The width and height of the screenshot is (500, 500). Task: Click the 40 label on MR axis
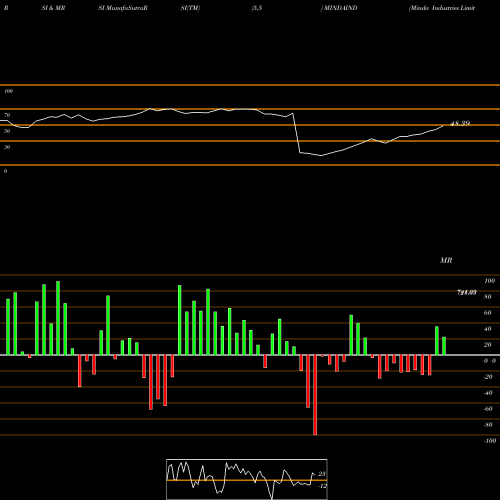click(x=488, y=329)
